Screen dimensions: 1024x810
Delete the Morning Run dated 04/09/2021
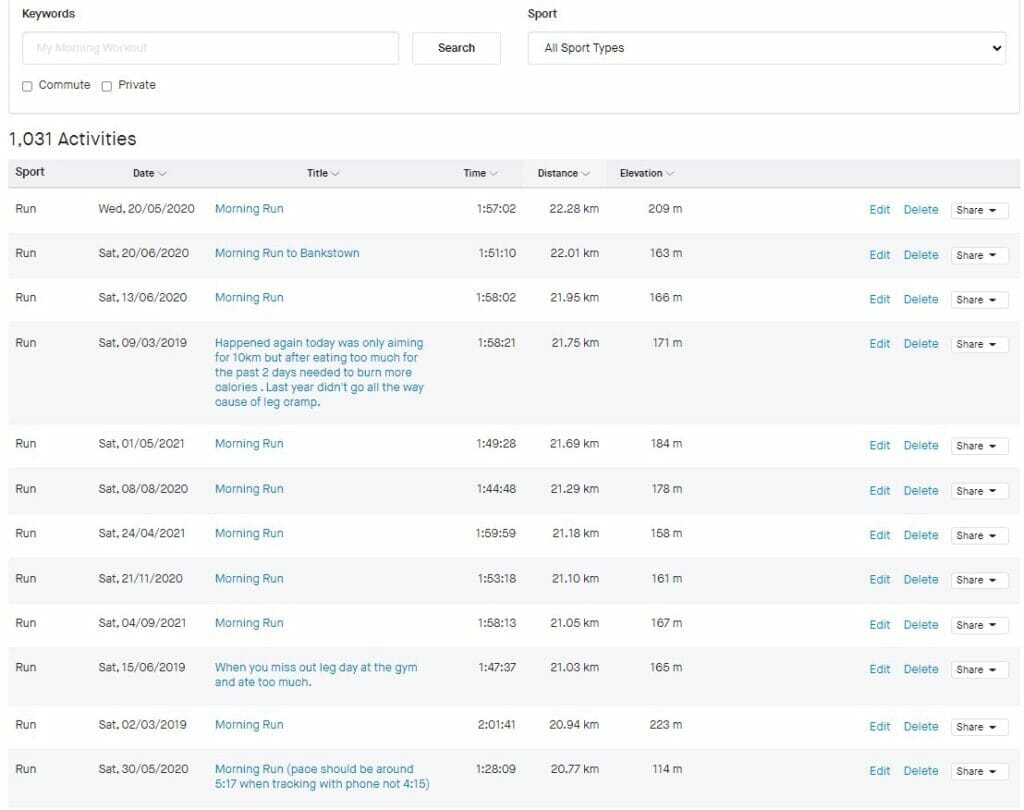click(920, 624)
